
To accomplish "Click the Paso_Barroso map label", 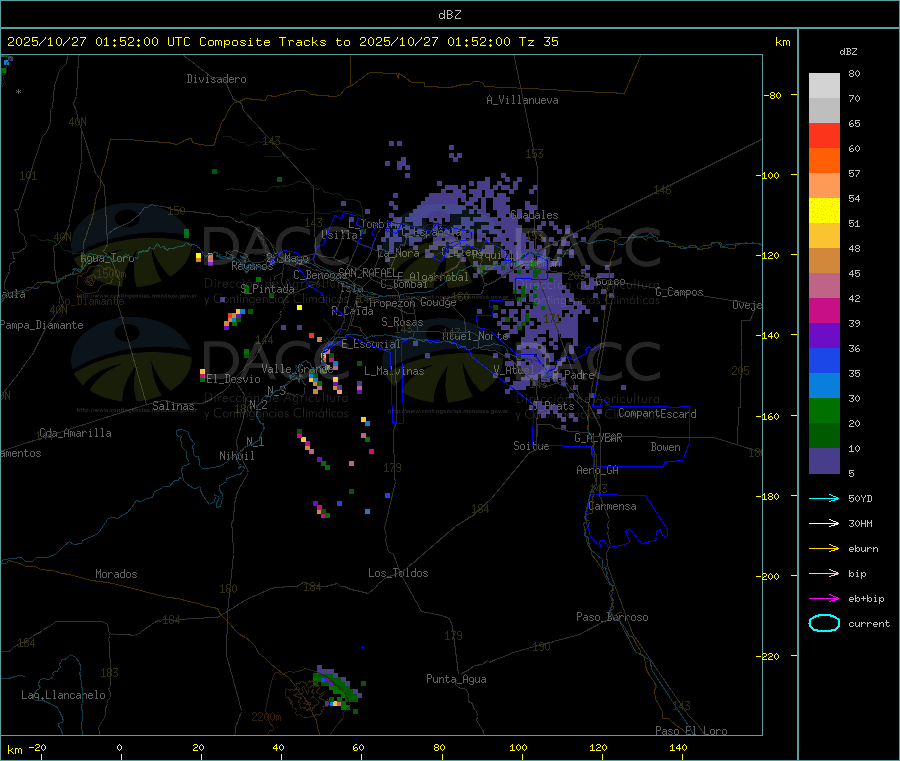I will pos(612,617).
